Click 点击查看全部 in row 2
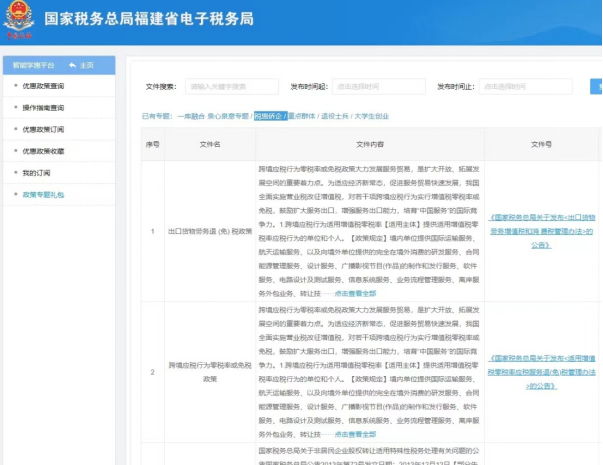 (355, 434)
